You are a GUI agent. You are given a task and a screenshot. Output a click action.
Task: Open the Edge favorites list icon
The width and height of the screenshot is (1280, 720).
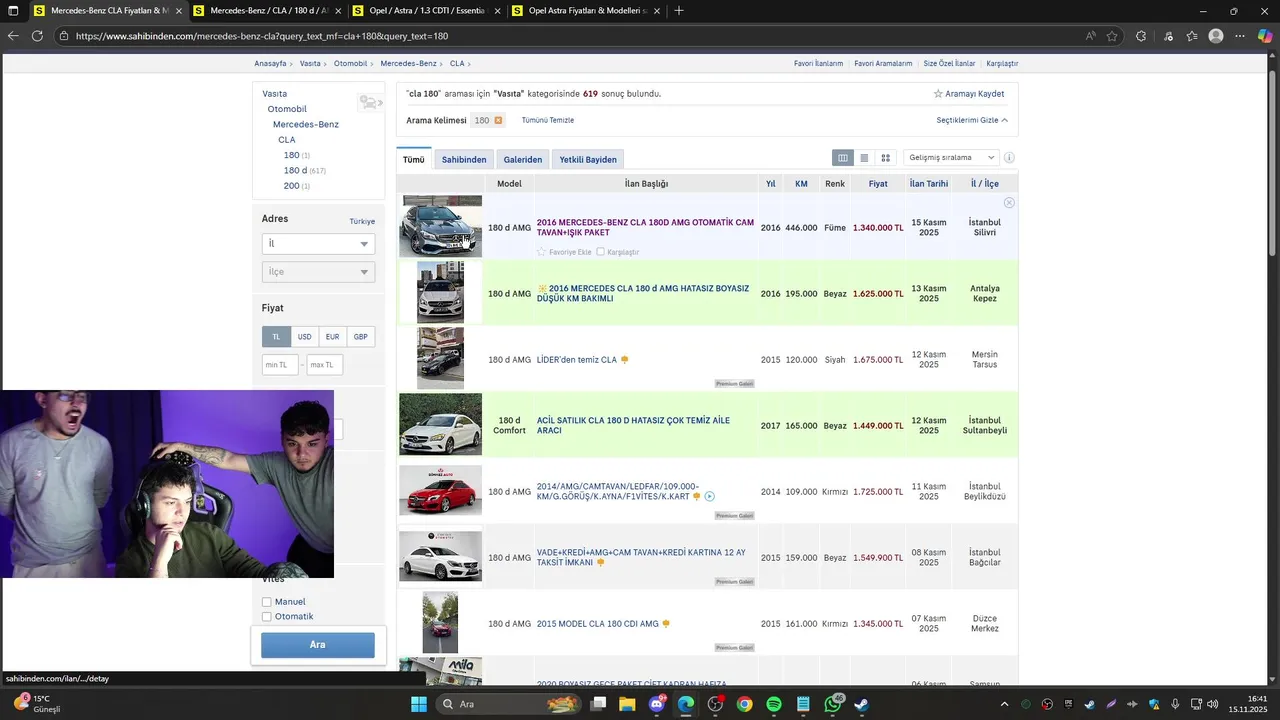(x=1192, y=36)
